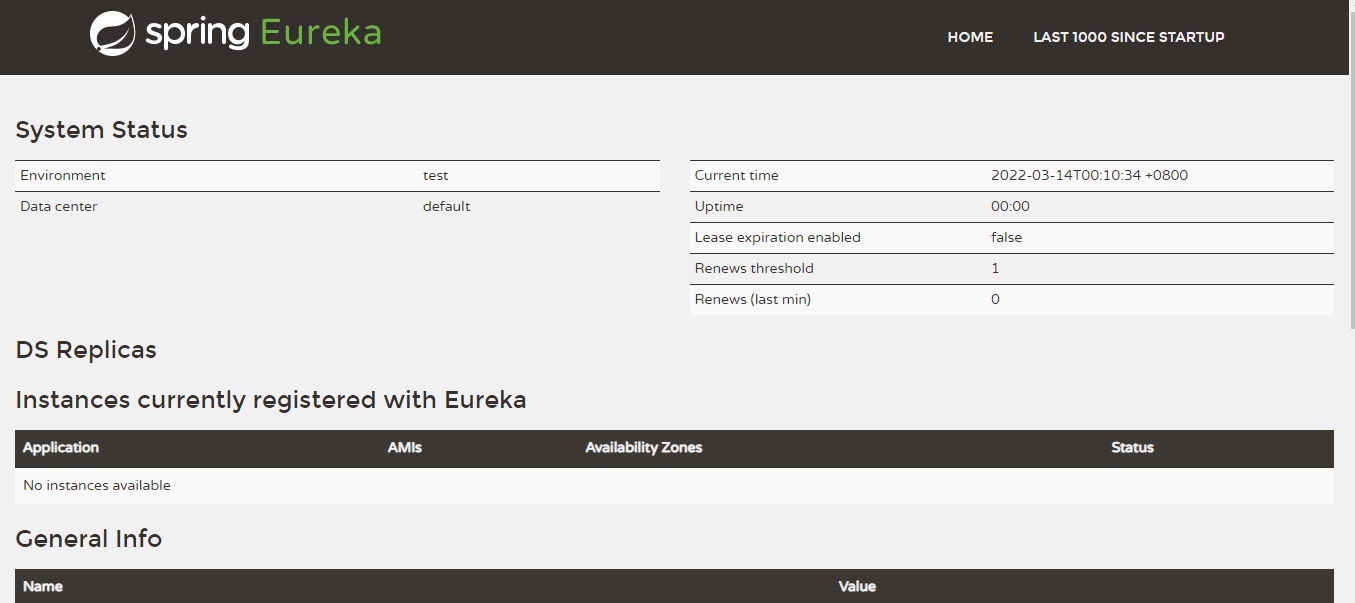Click the System Status heading
This screenshot has height=603, width=1355.
click(x=101, y=130)
